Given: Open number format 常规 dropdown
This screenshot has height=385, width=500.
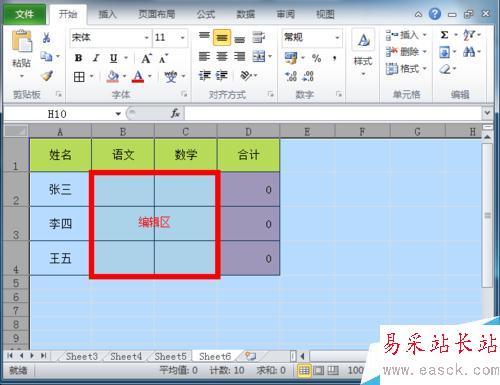Looking at the screenshot, I should [x=337, y=38].
